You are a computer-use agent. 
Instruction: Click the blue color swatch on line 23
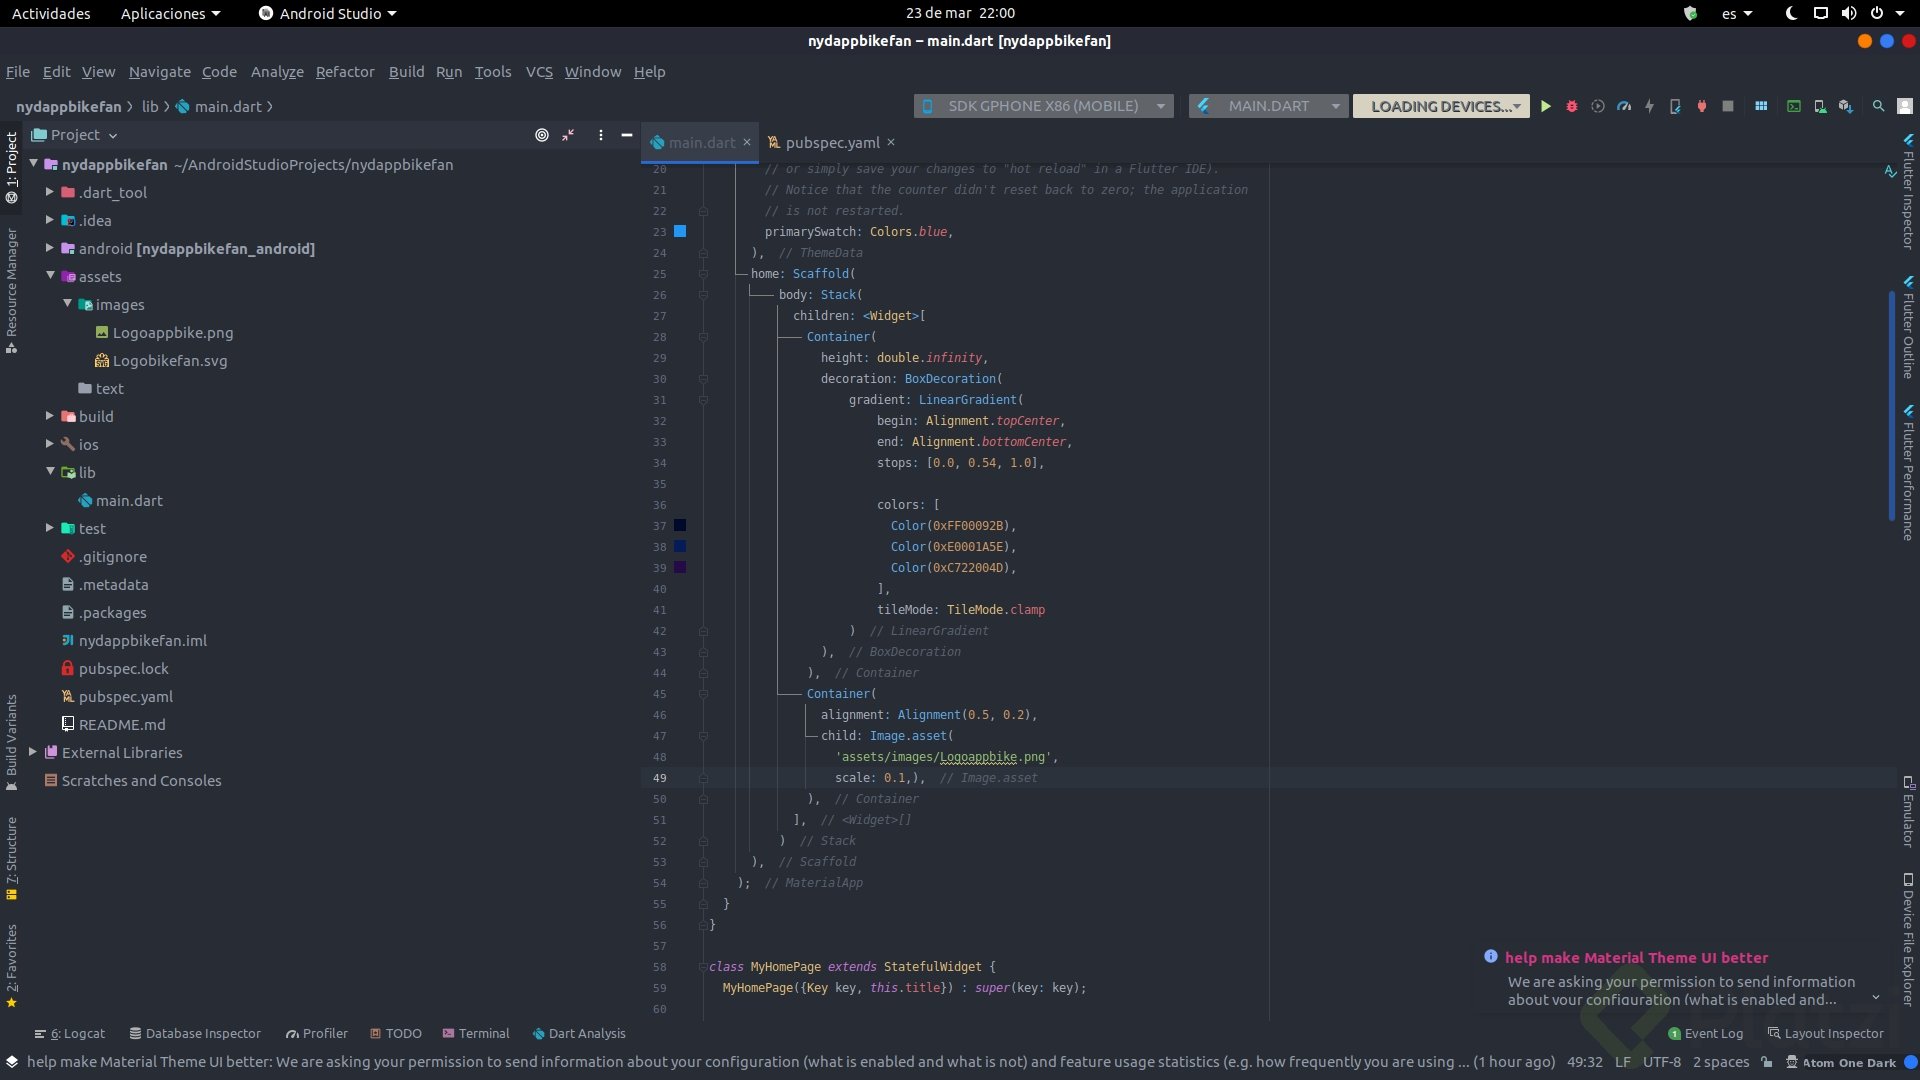coord(680,231)
